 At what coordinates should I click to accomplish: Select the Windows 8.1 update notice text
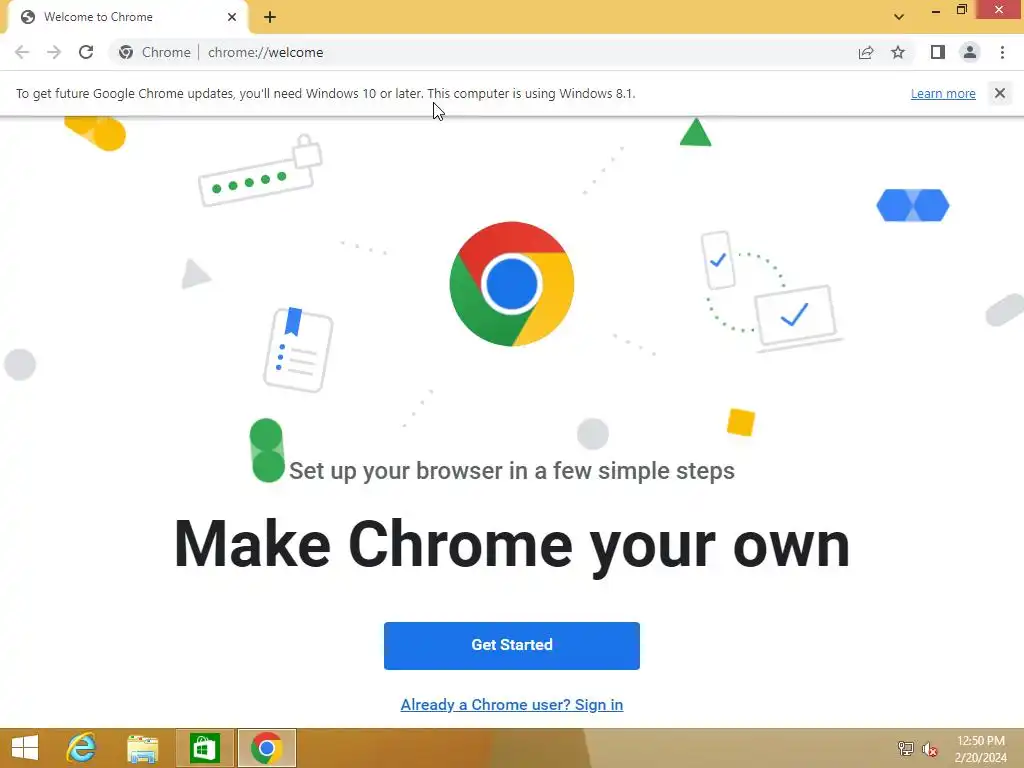click(x=325, y=93)
